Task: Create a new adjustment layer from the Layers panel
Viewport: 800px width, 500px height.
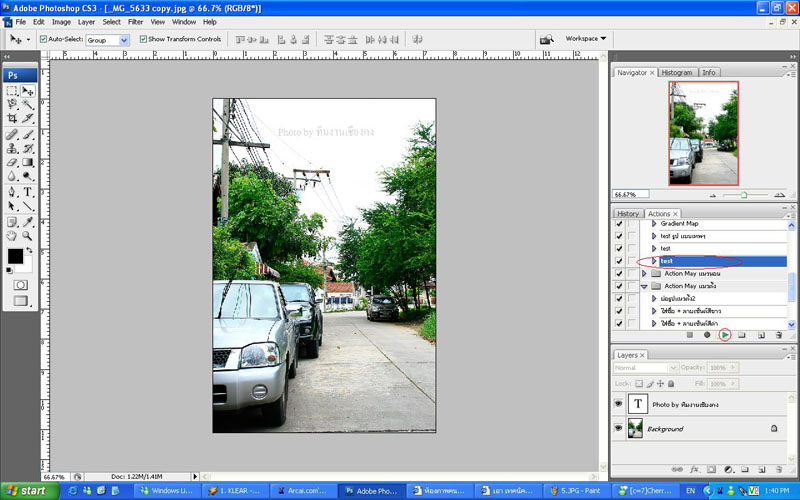Action: click(728, 469)
